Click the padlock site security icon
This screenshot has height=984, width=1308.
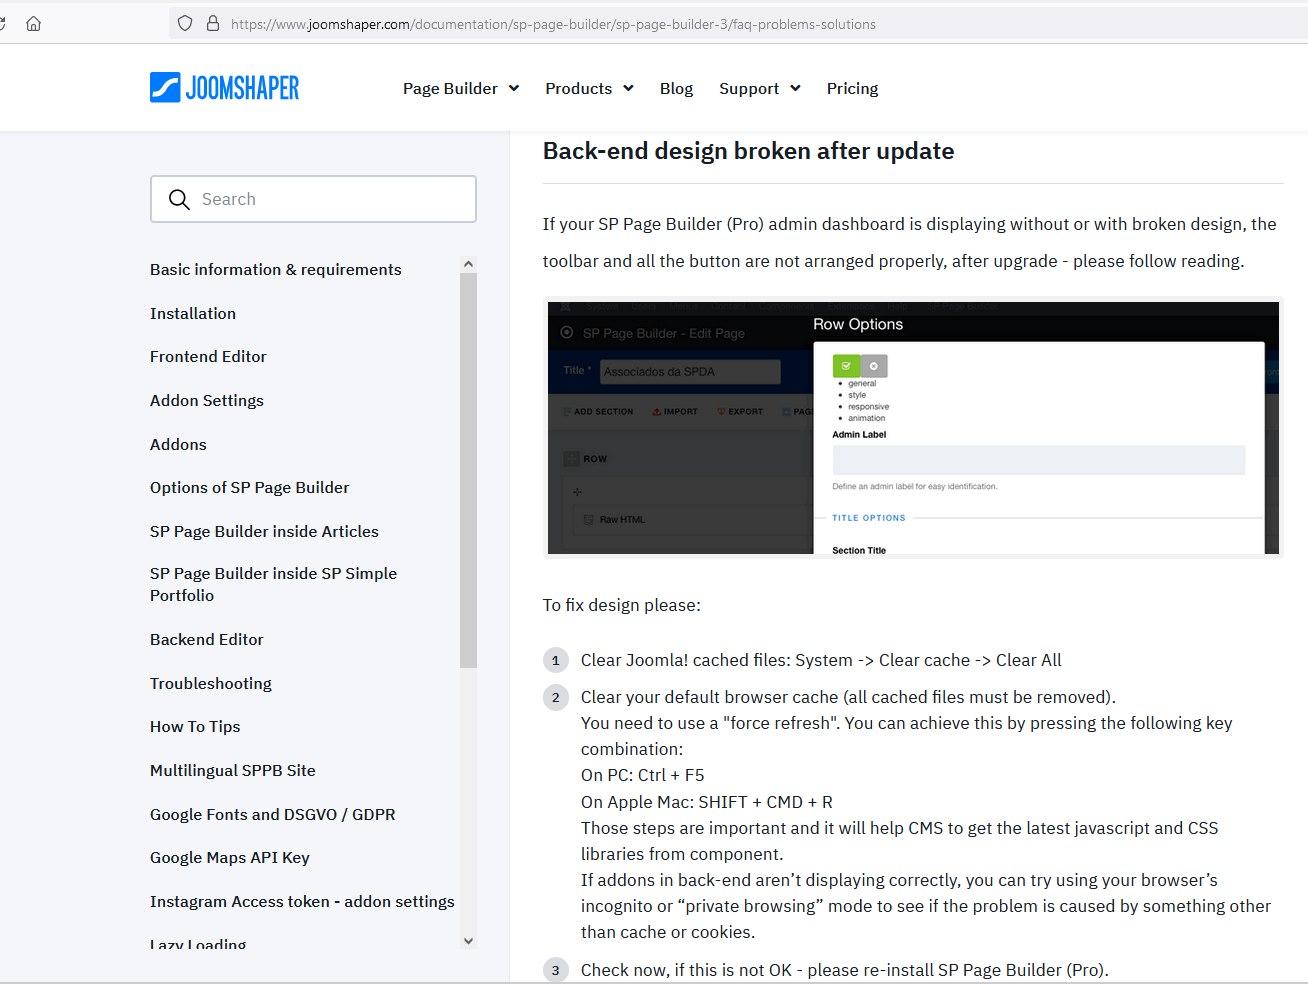(x=213, y=24)
